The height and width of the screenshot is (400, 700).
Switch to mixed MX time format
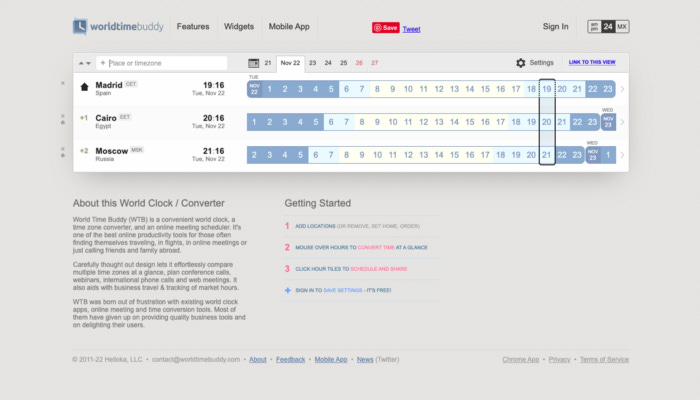pyautogui.click(x=622, y=27)
